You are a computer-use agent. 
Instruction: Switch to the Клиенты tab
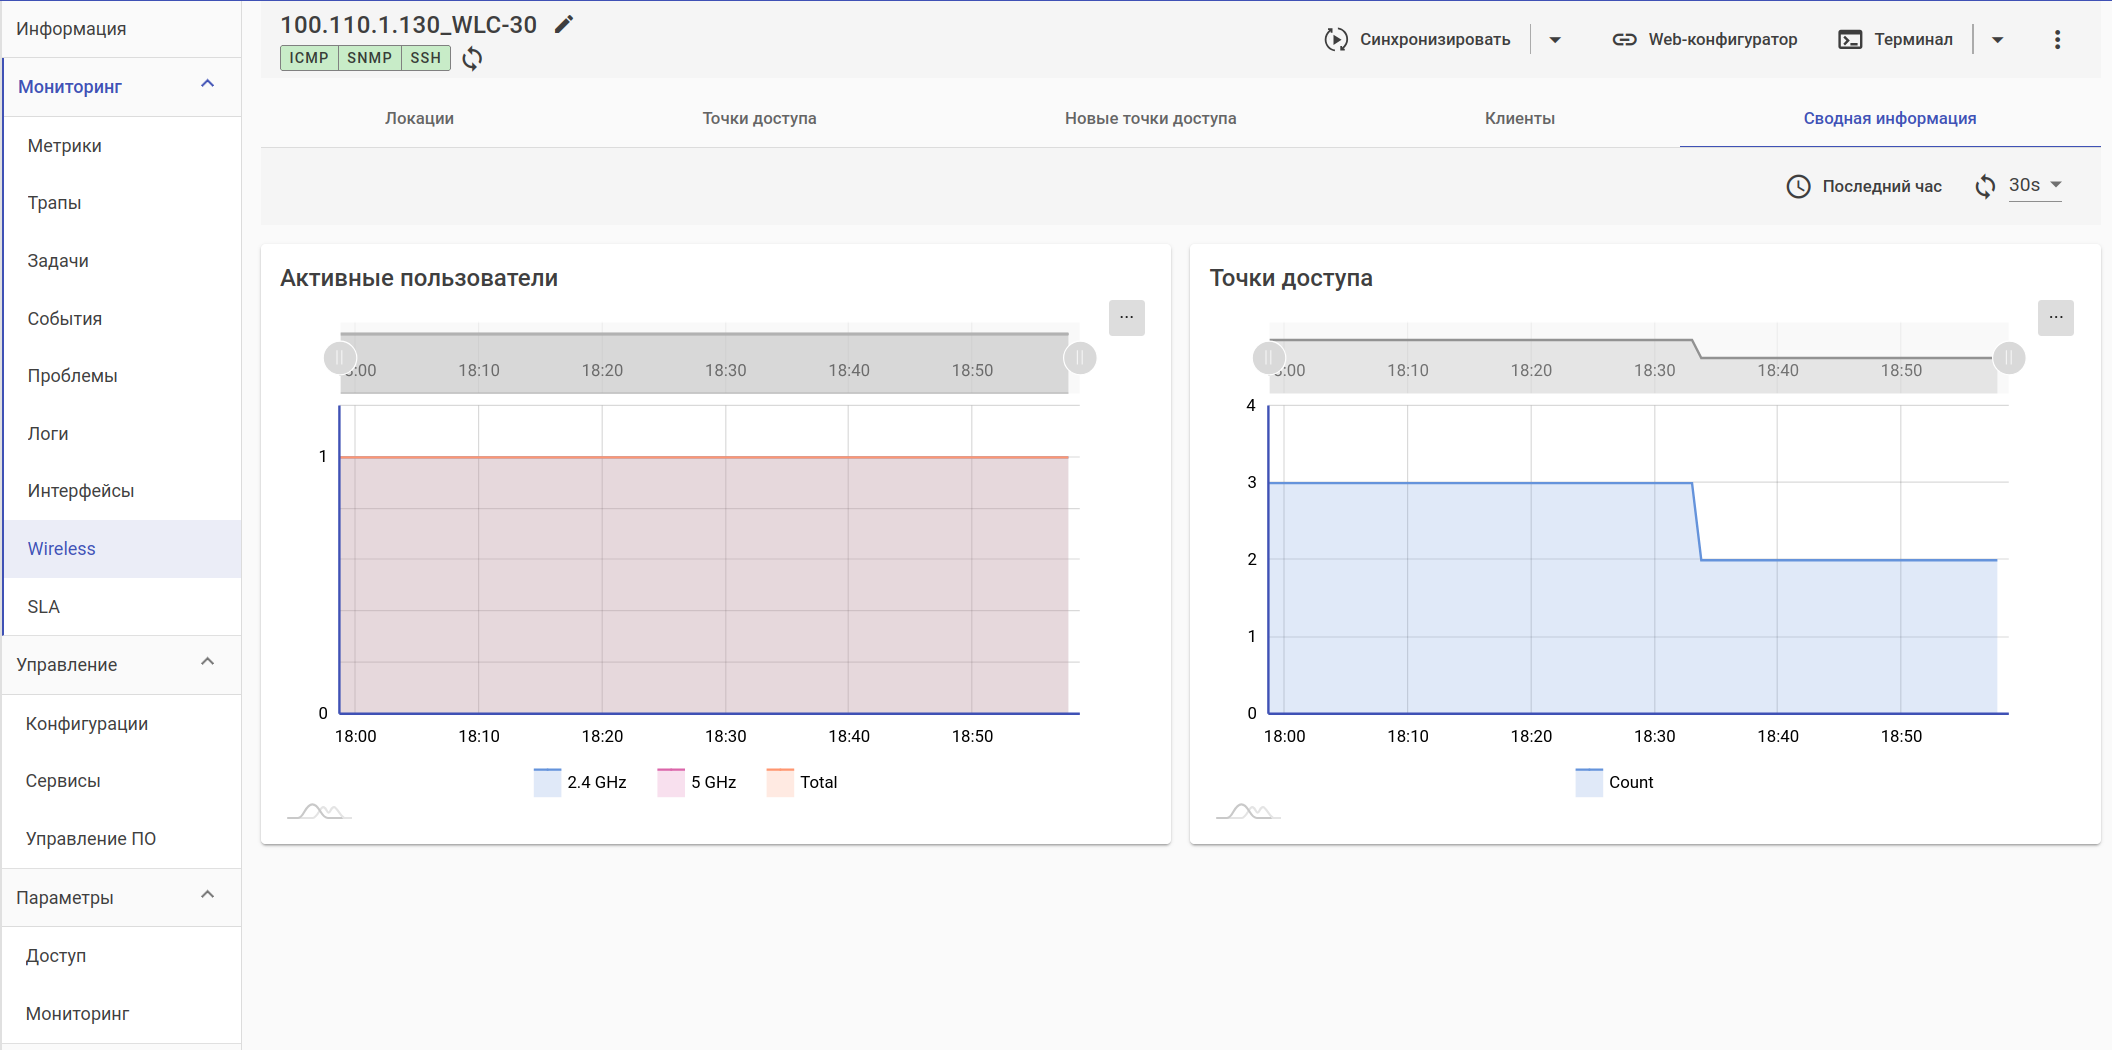pyautogui.click(x=1519, y=118)
